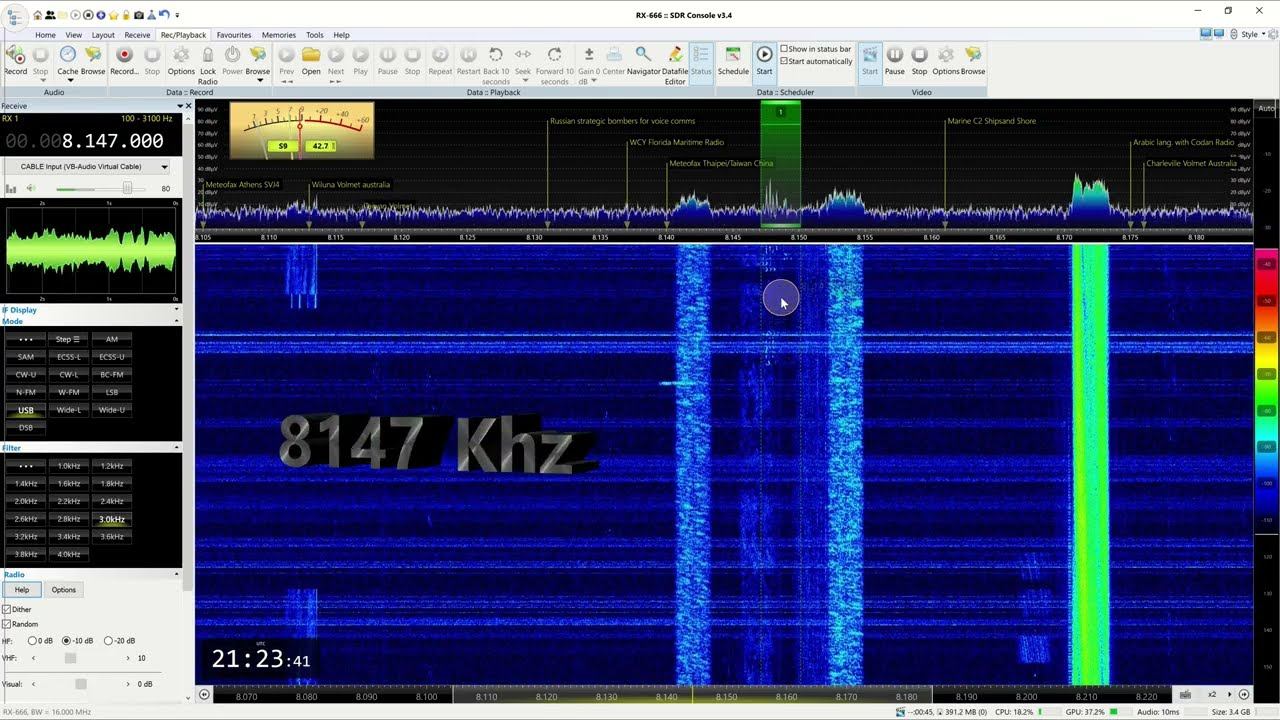Image resolution: width=1280 pixels, height=720 pixels.
Task: Go back 10 seconds in playback
Action: point(496,65)
